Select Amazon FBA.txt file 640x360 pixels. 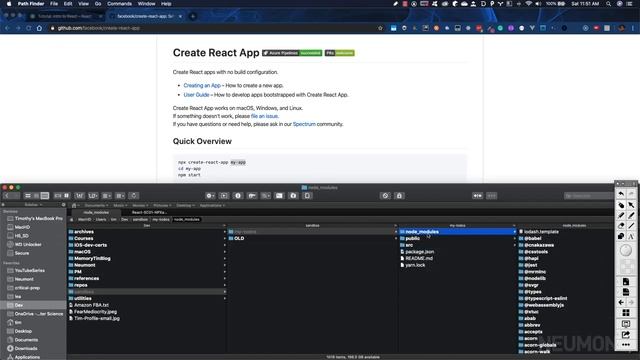(x=91, y=305)
